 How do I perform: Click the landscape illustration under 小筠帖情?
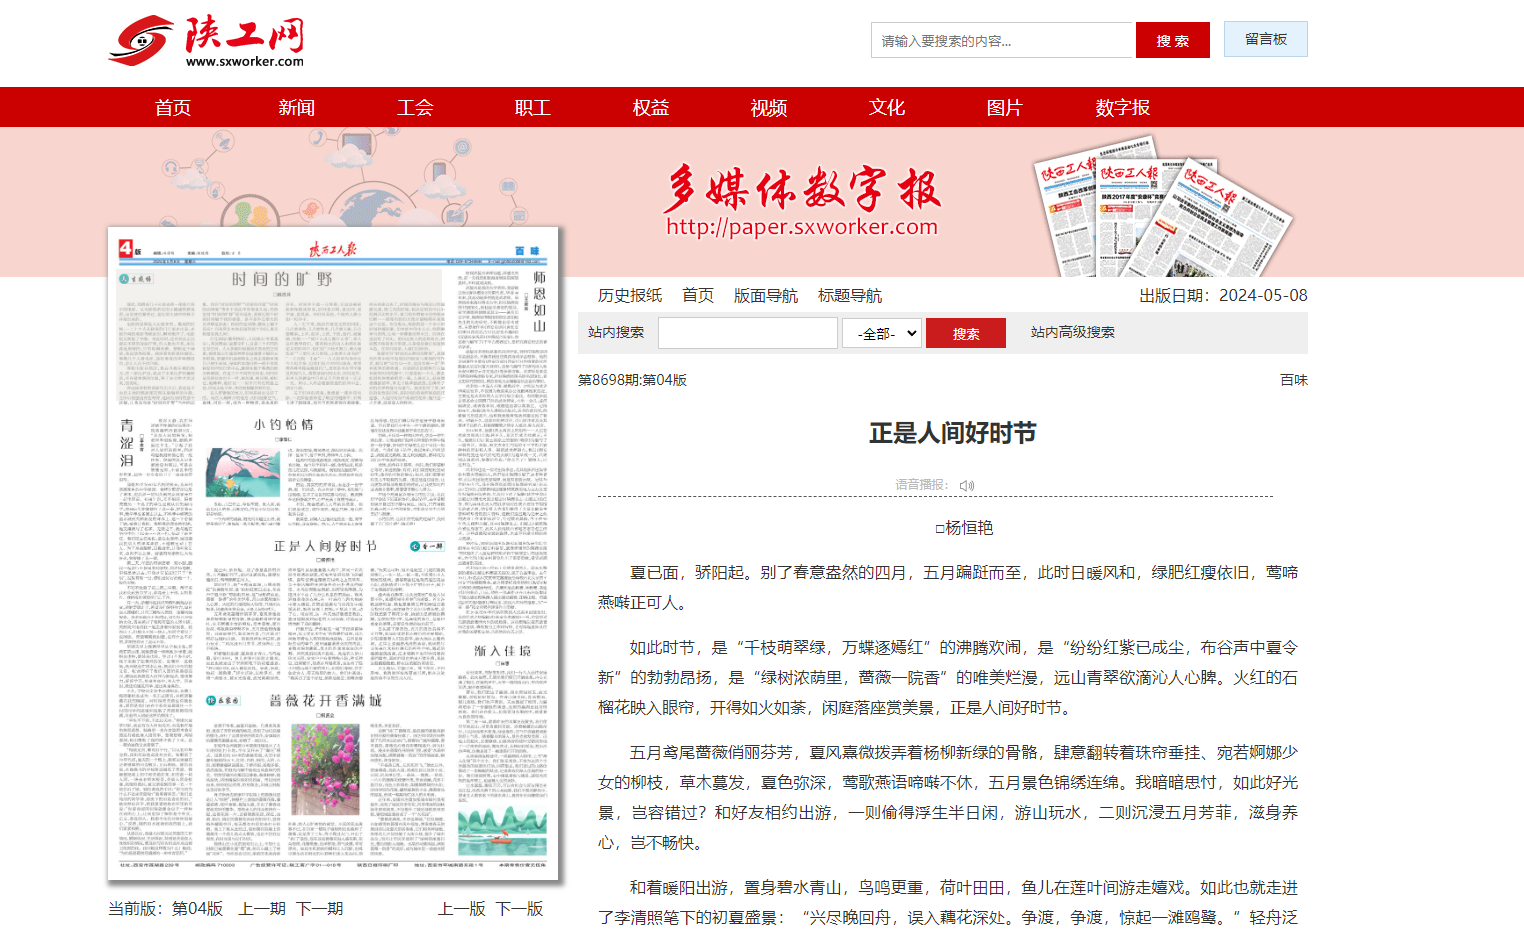pyautogui.click(x=243, y=472)
